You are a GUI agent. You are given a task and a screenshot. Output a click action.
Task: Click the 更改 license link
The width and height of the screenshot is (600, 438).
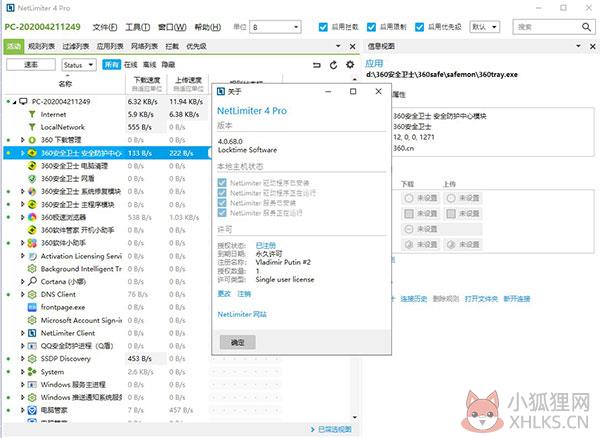[224, 294]
